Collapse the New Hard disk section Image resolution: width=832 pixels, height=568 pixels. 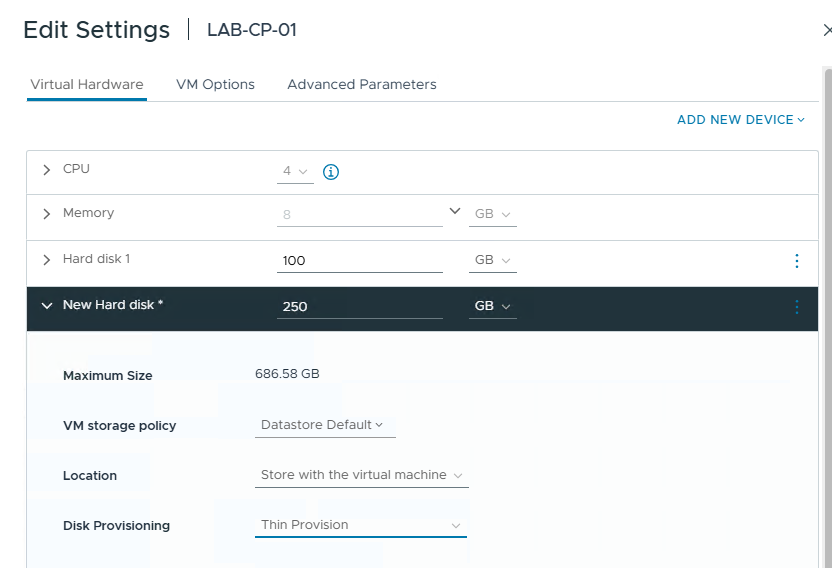[46, 306]
